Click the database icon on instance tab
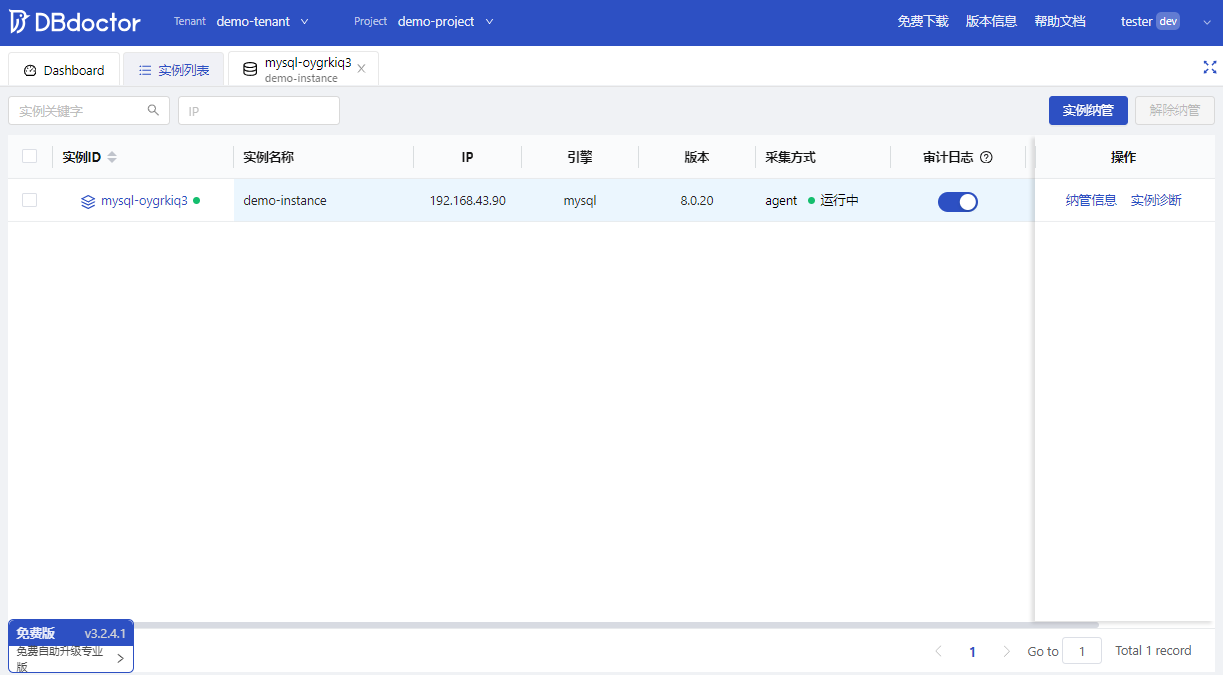 [x=250, y=69]
